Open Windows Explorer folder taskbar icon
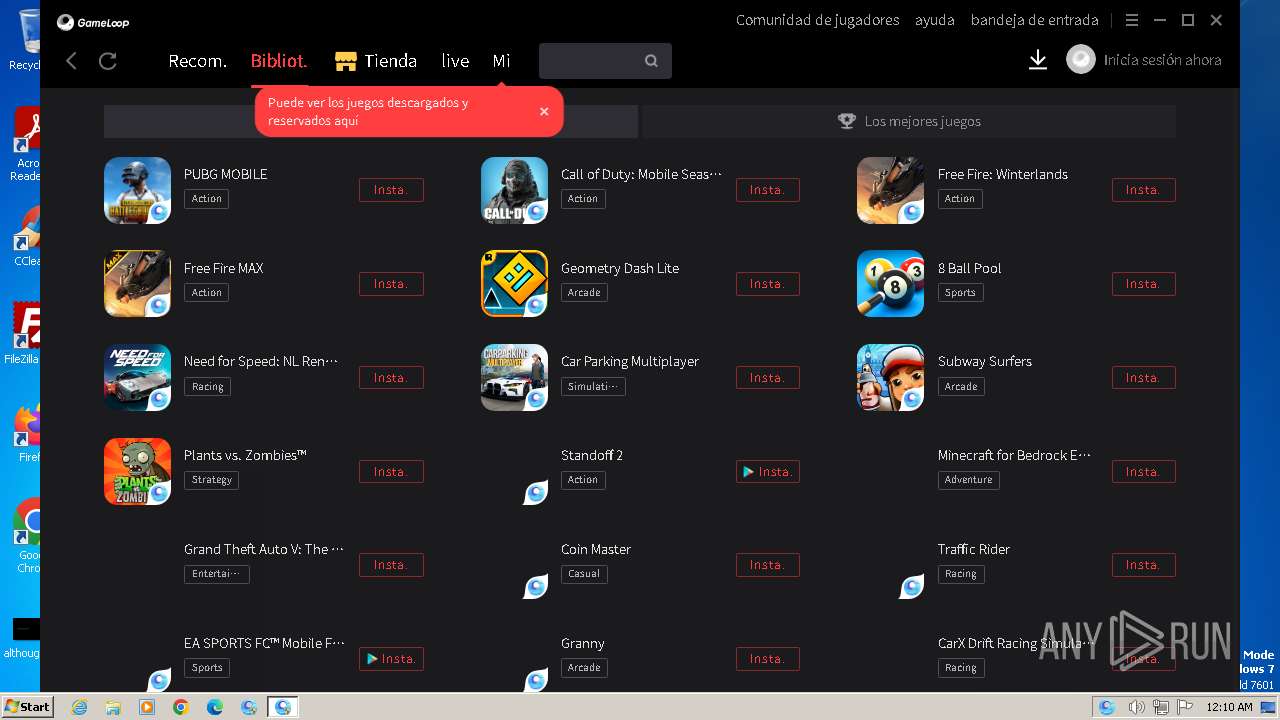Image resolution: width=1280 pixels, height=720 pixels. [x=113, y=707]
